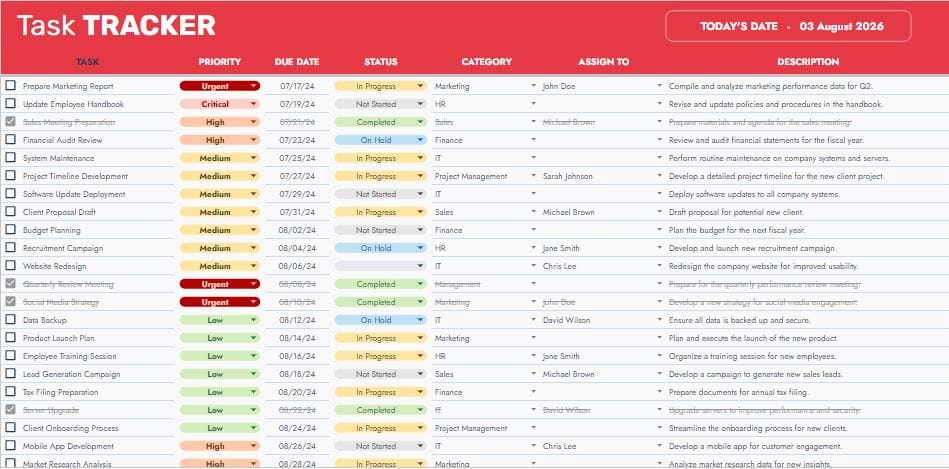The image size is (949, 469).
Task: Click the Completed status of Social Media Strategy
Action: (381, 302)
